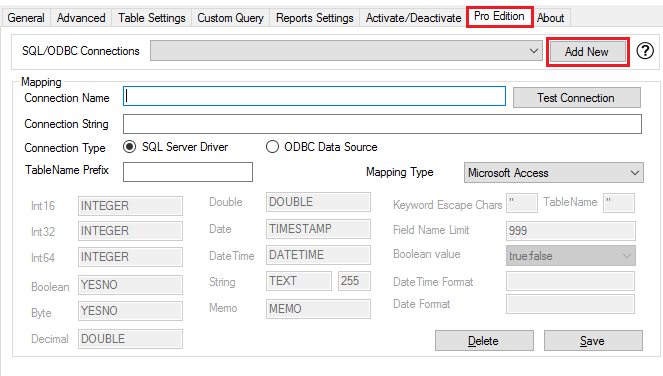Click the Connection Type label
663x376 pixels.
coord(65,148)
